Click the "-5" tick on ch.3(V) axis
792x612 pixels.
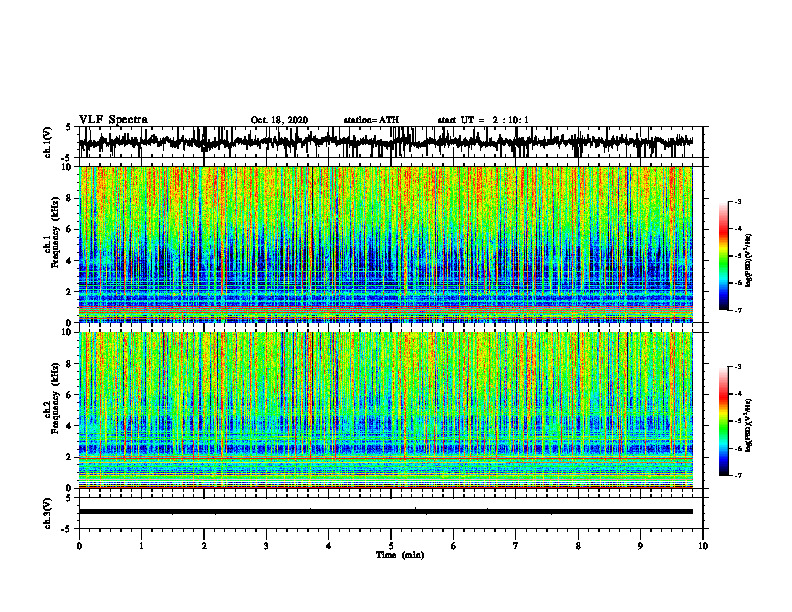pyautogui.click(x=67, y=529)
